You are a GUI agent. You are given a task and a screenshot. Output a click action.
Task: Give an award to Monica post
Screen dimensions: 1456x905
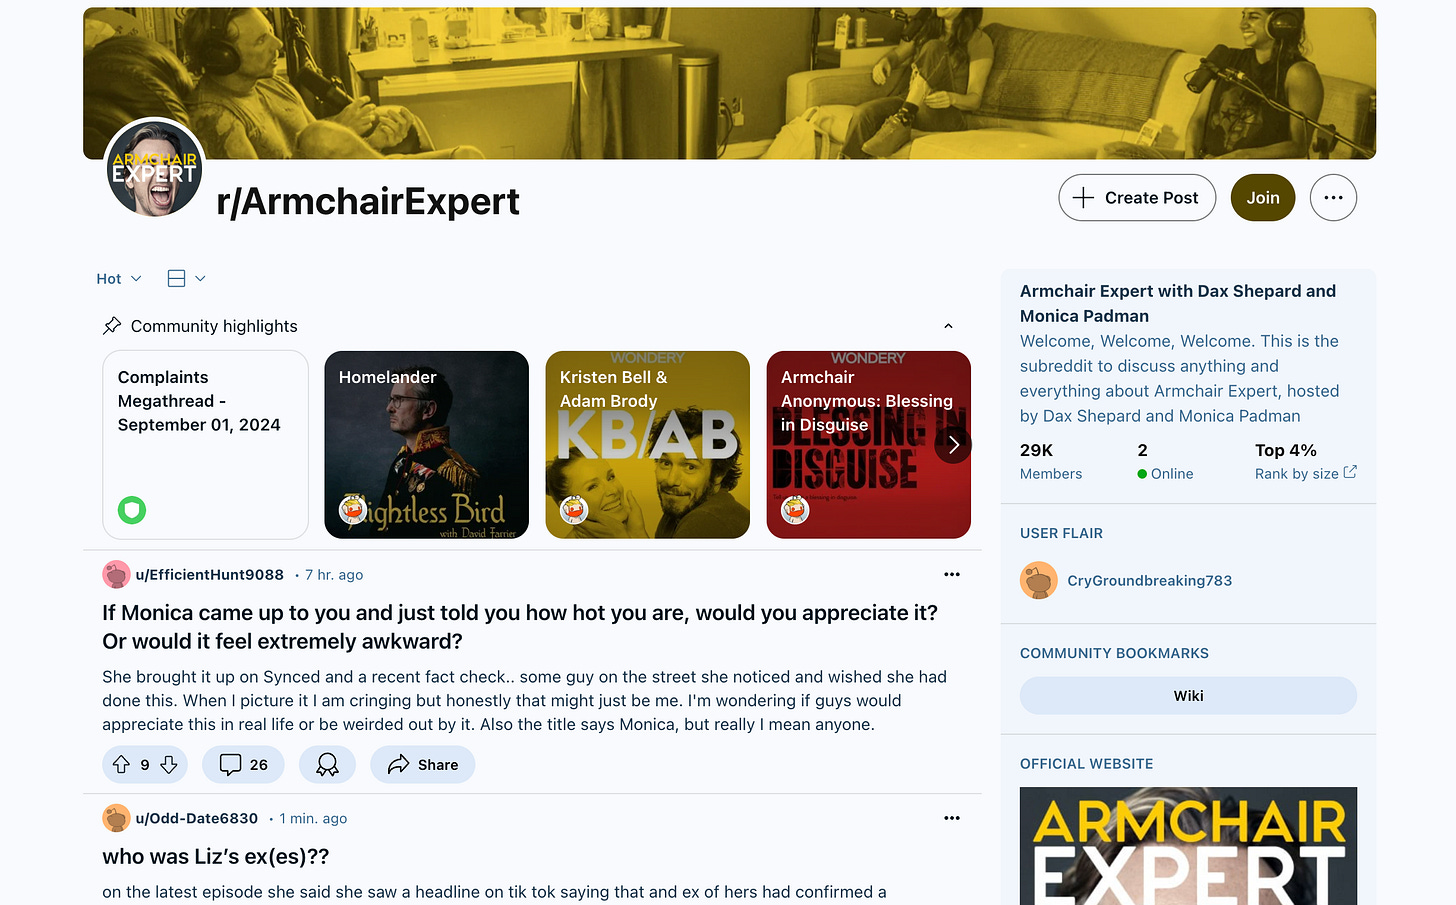click(327, 765)
